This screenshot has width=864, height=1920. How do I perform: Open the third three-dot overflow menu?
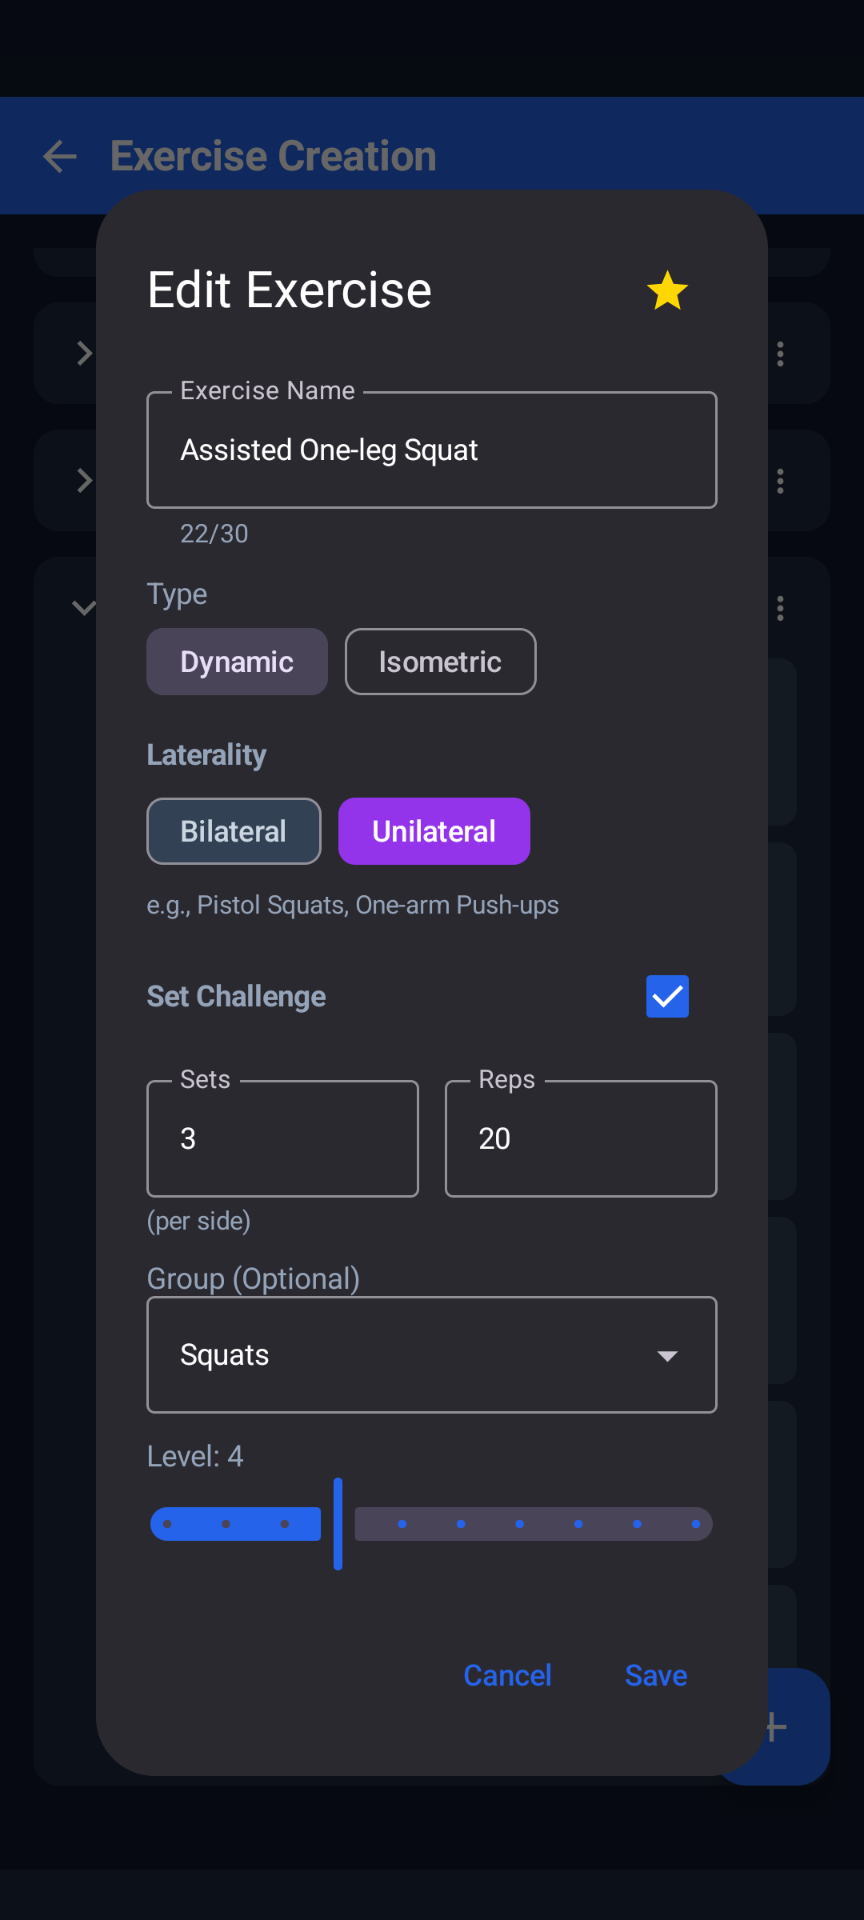tap(780, 609)
